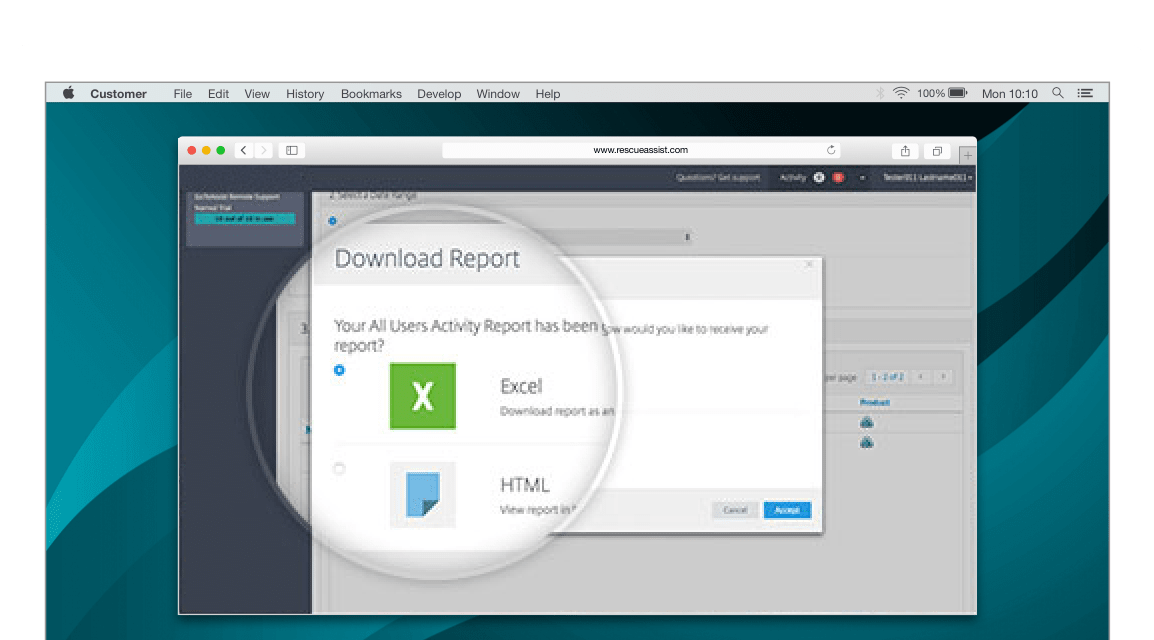Click the reload page icon in address bar
Image resolution: width=1154 pixels, height=640 pixels.
831,150
